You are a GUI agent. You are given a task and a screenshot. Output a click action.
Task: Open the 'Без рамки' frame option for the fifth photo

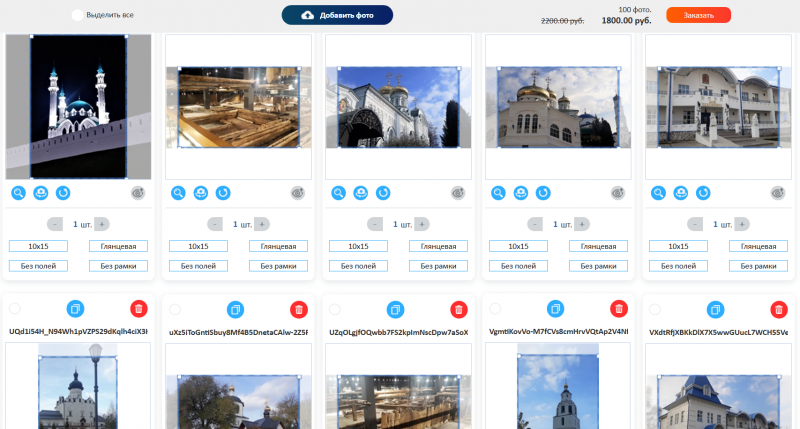(x=758, y=266)
